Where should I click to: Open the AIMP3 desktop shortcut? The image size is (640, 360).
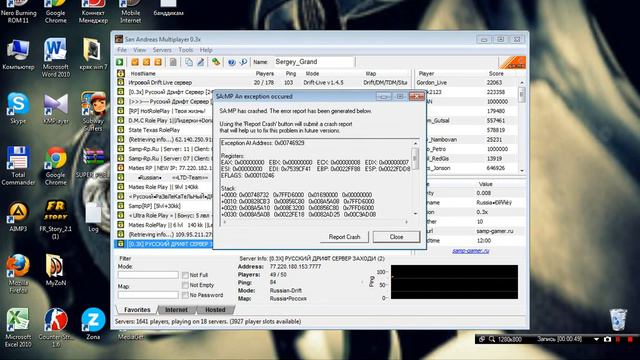[x=18, y=217]
